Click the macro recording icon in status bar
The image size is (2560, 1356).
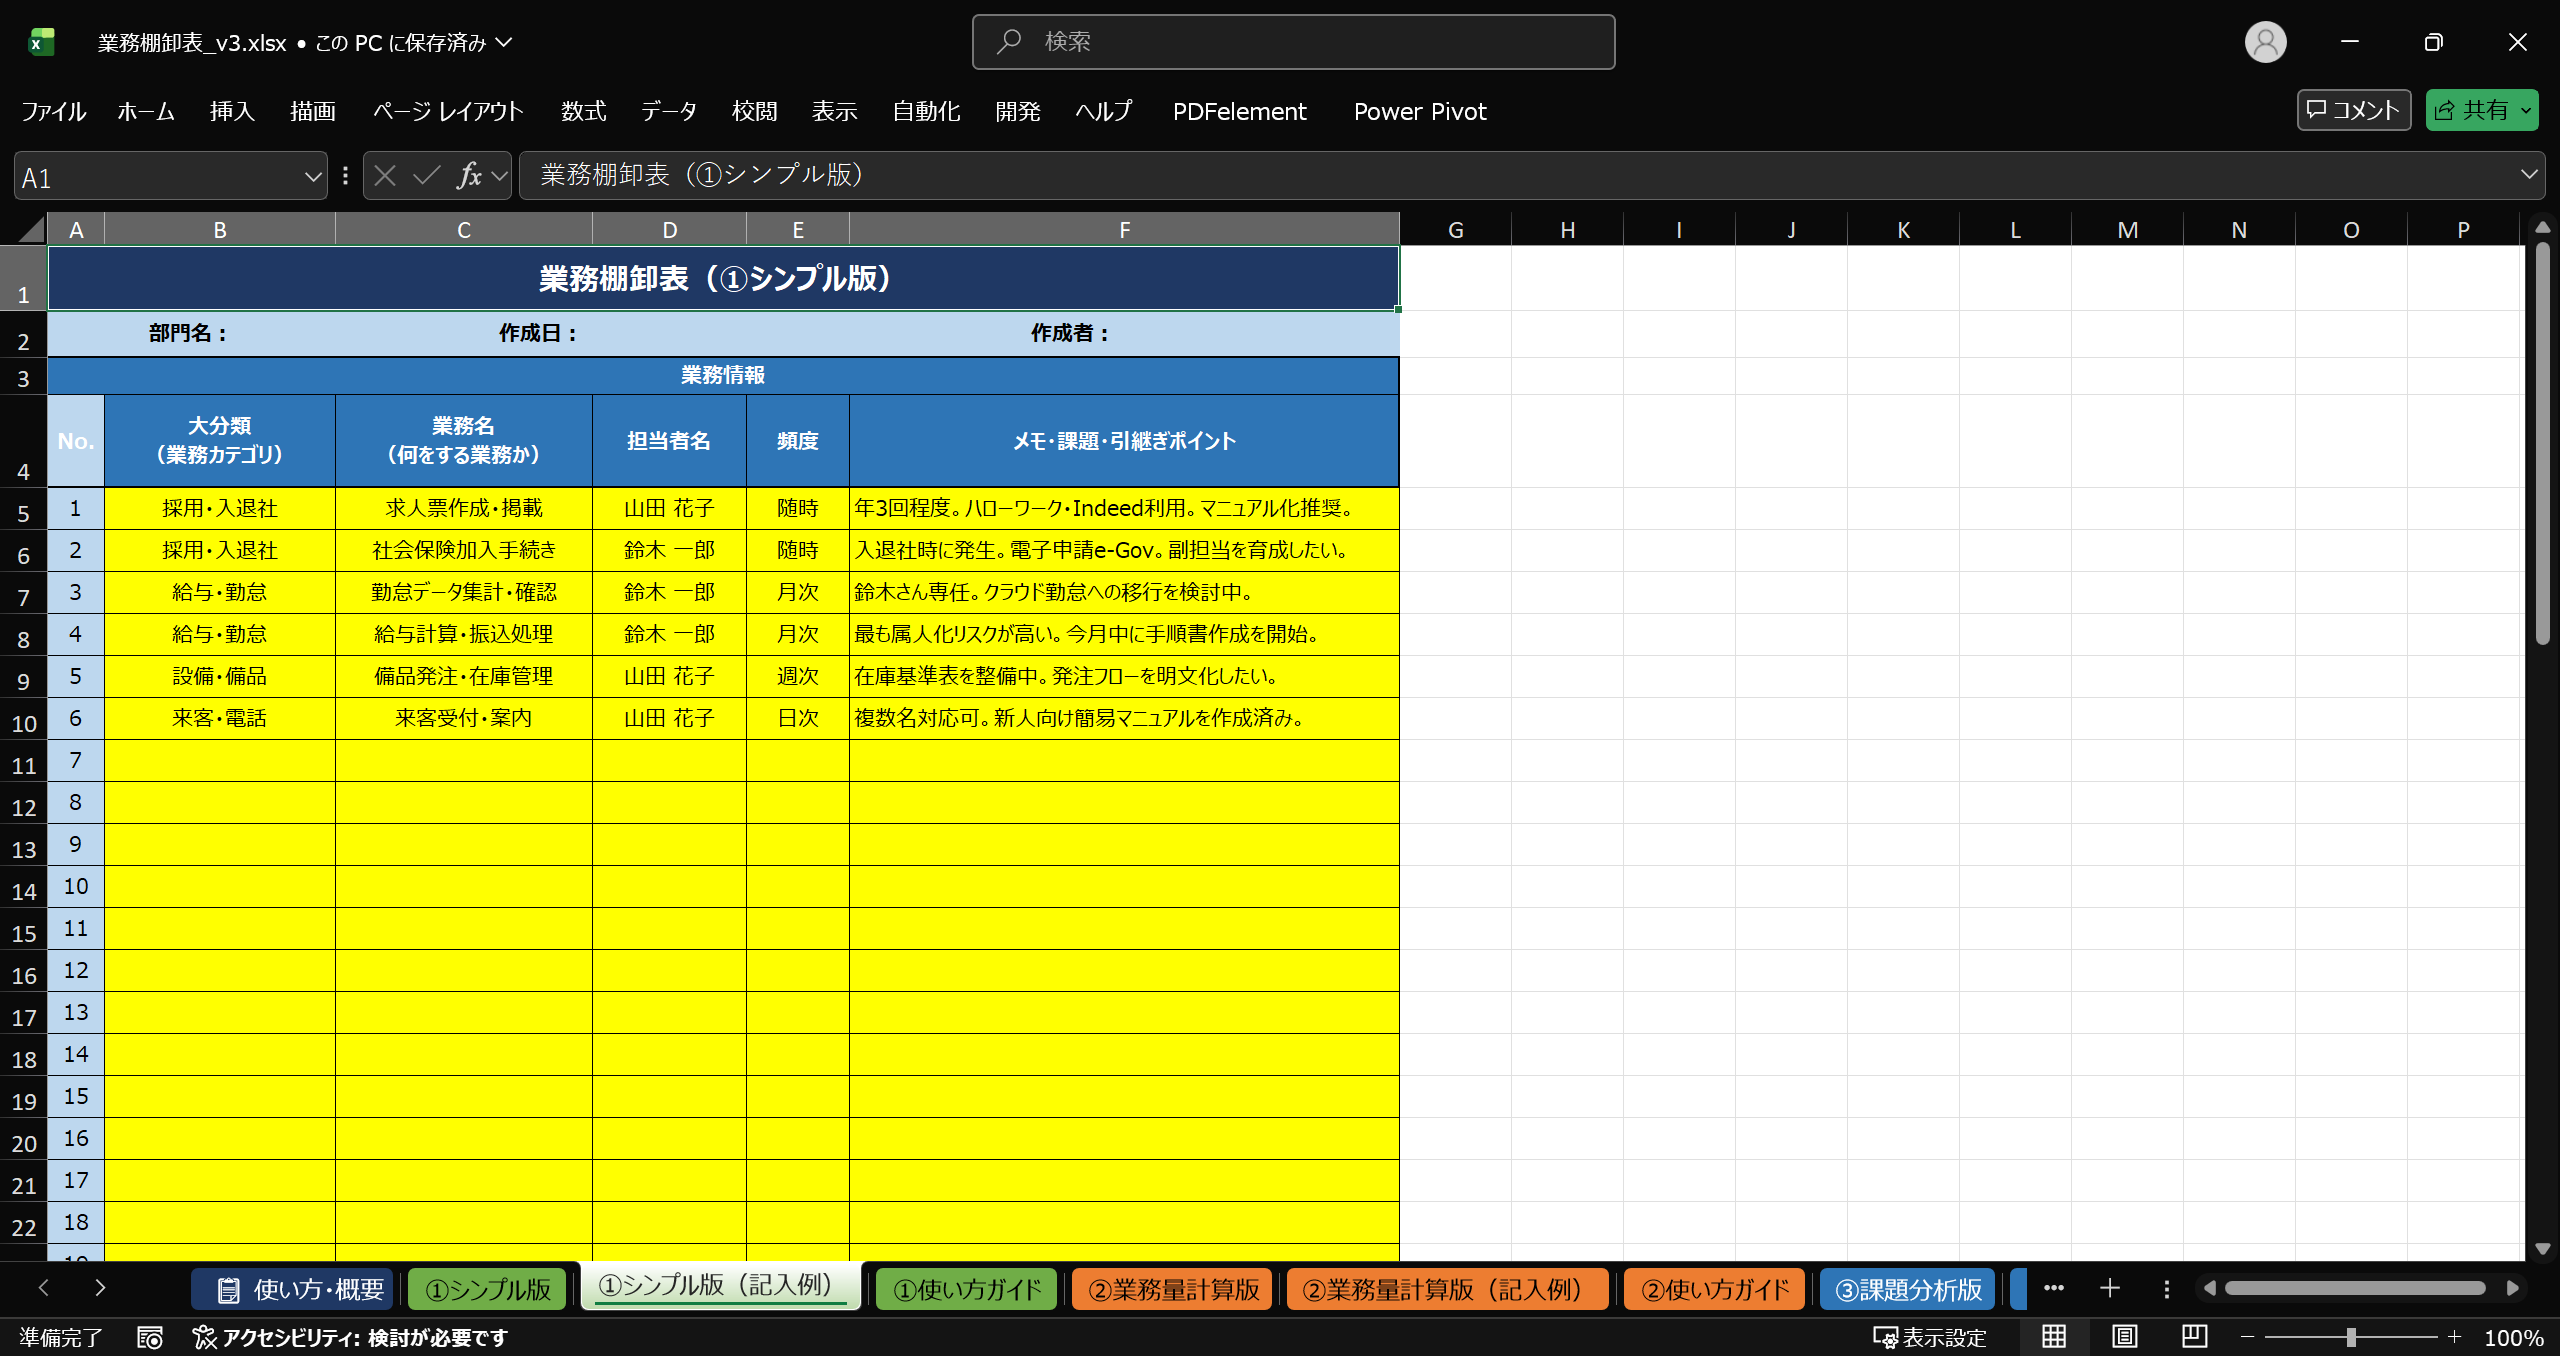click(150, 1337)
